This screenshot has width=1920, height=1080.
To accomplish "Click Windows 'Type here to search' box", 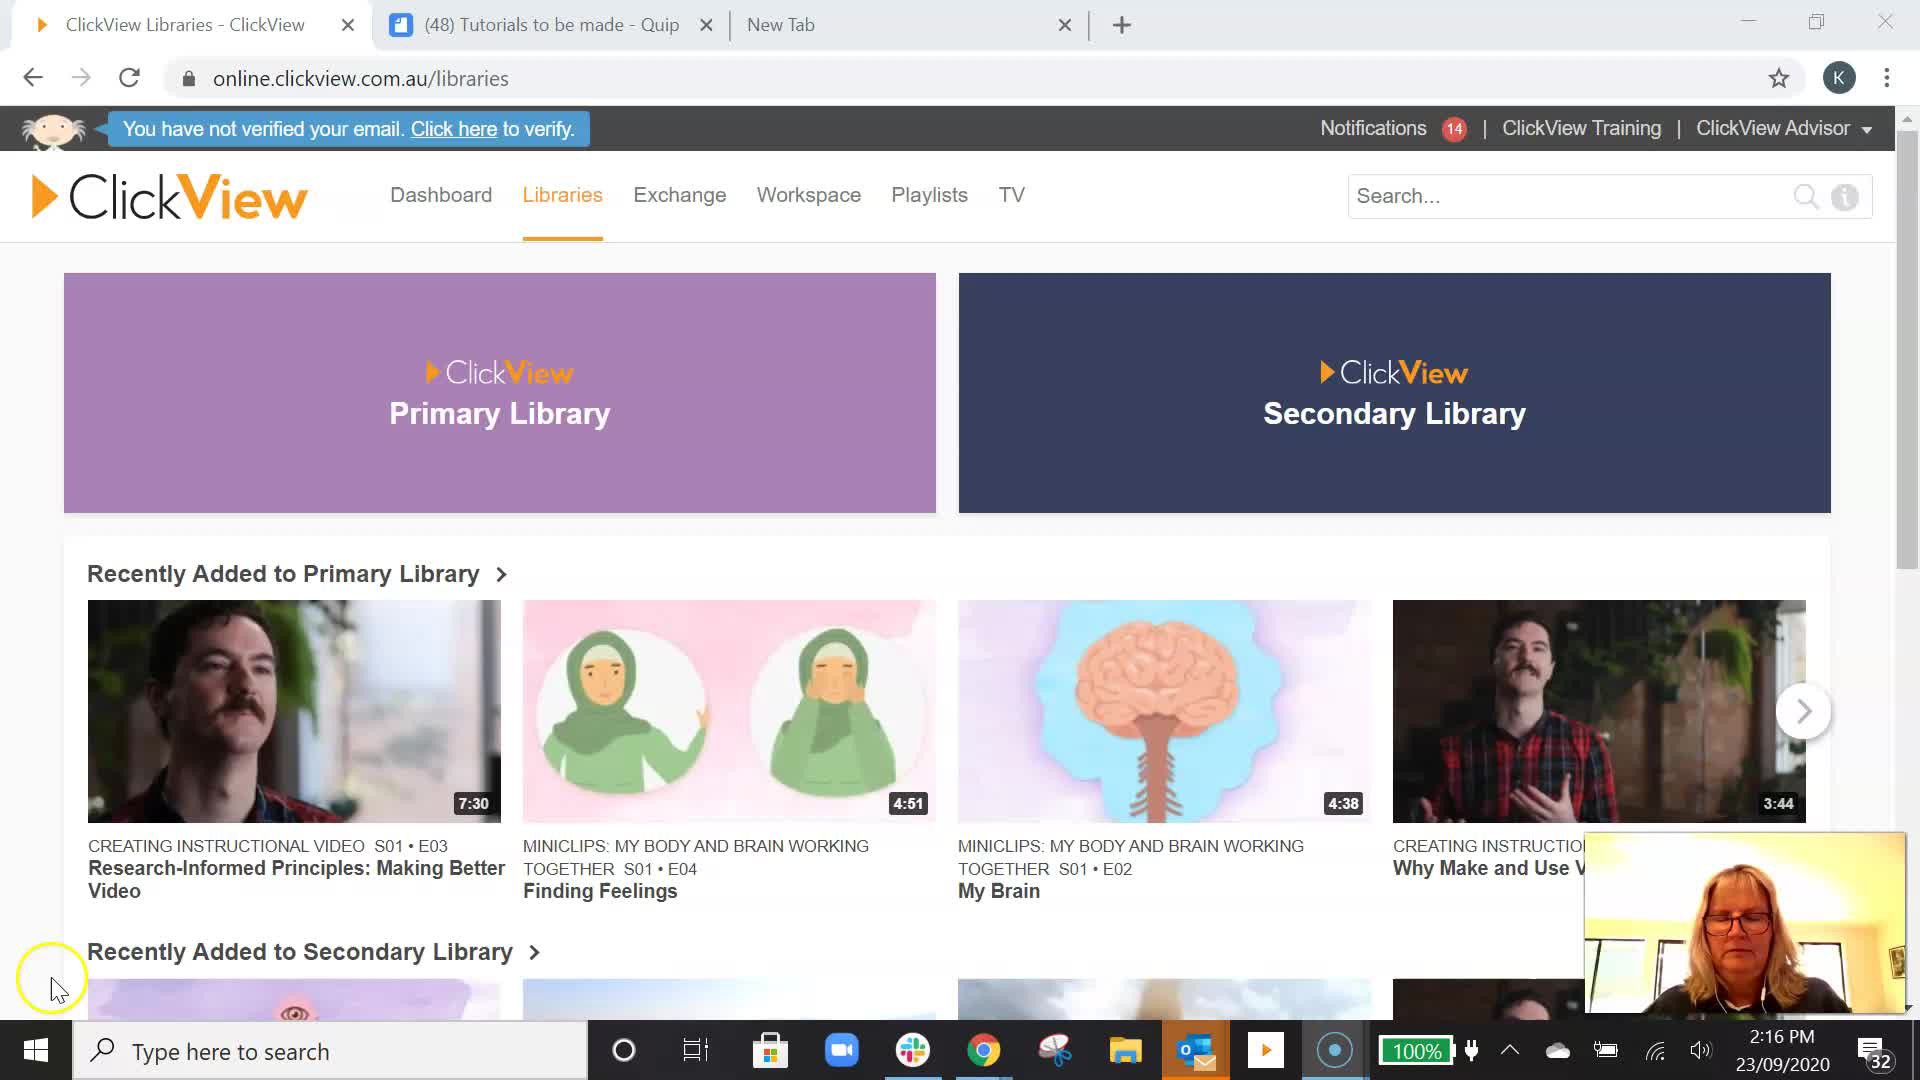I will [330, 1051].
